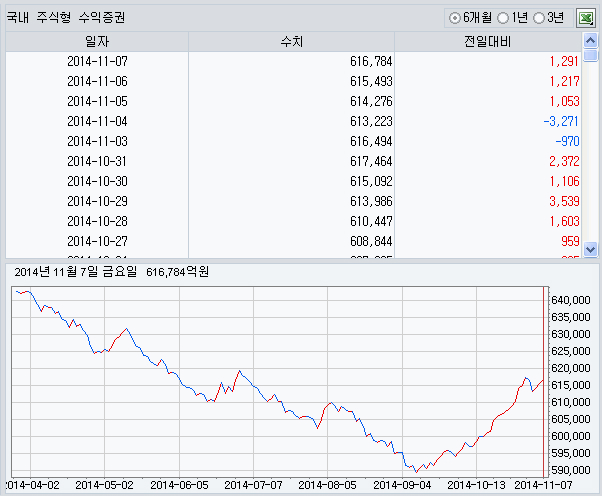Screen dimensions: 602x496
Task: Select the 1년 period radio button
Action: click(x=503, y=18)
